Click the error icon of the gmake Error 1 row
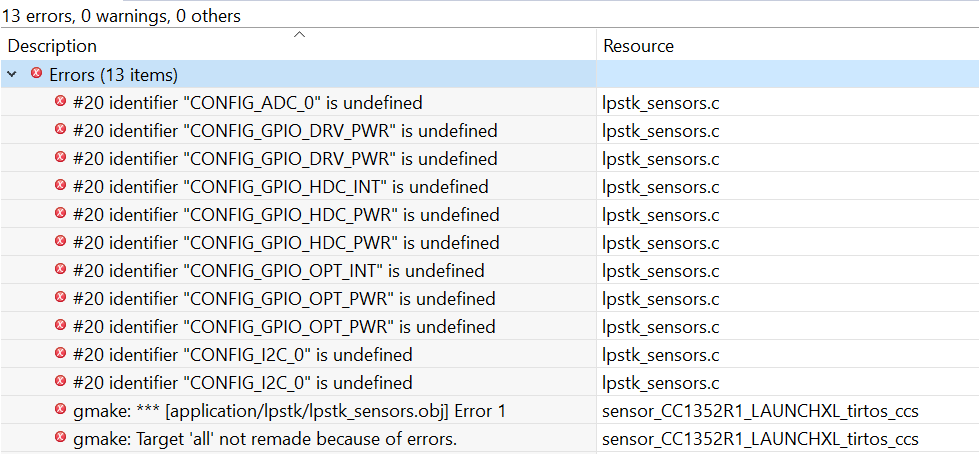This screenshot has height=454, width=979. 60,410
